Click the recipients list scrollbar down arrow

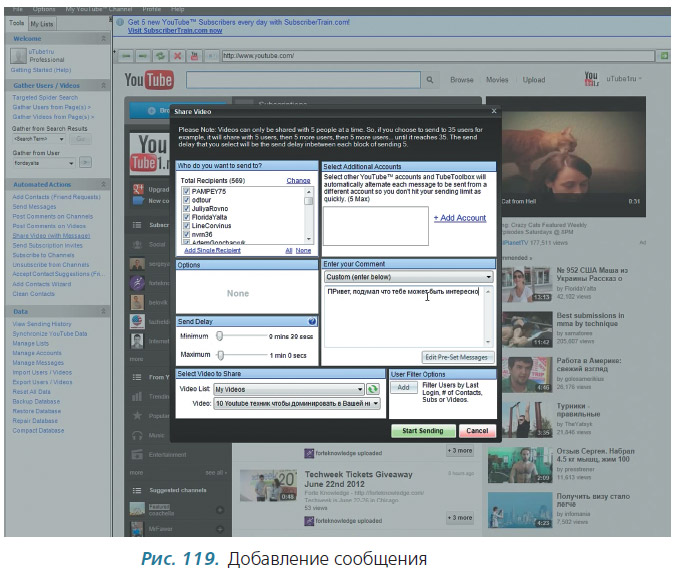click(309, 239)
